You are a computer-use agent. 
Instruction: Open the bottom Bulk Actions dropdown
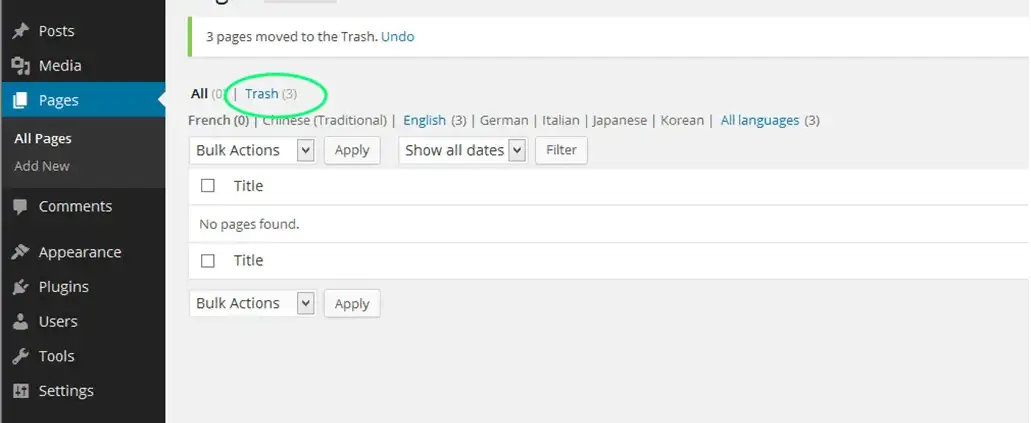(252, 303)
